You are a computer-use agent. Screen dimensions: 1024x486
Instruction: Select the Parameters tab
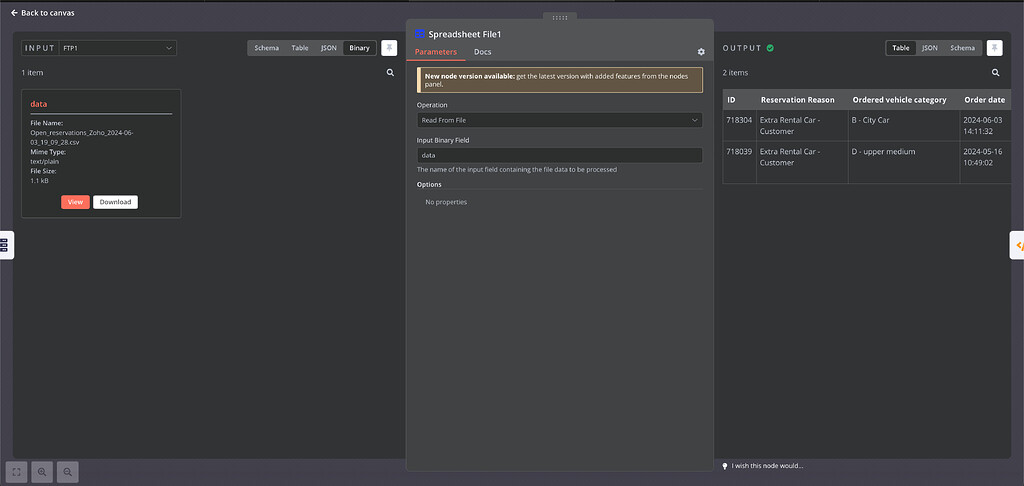click(435, 52)
